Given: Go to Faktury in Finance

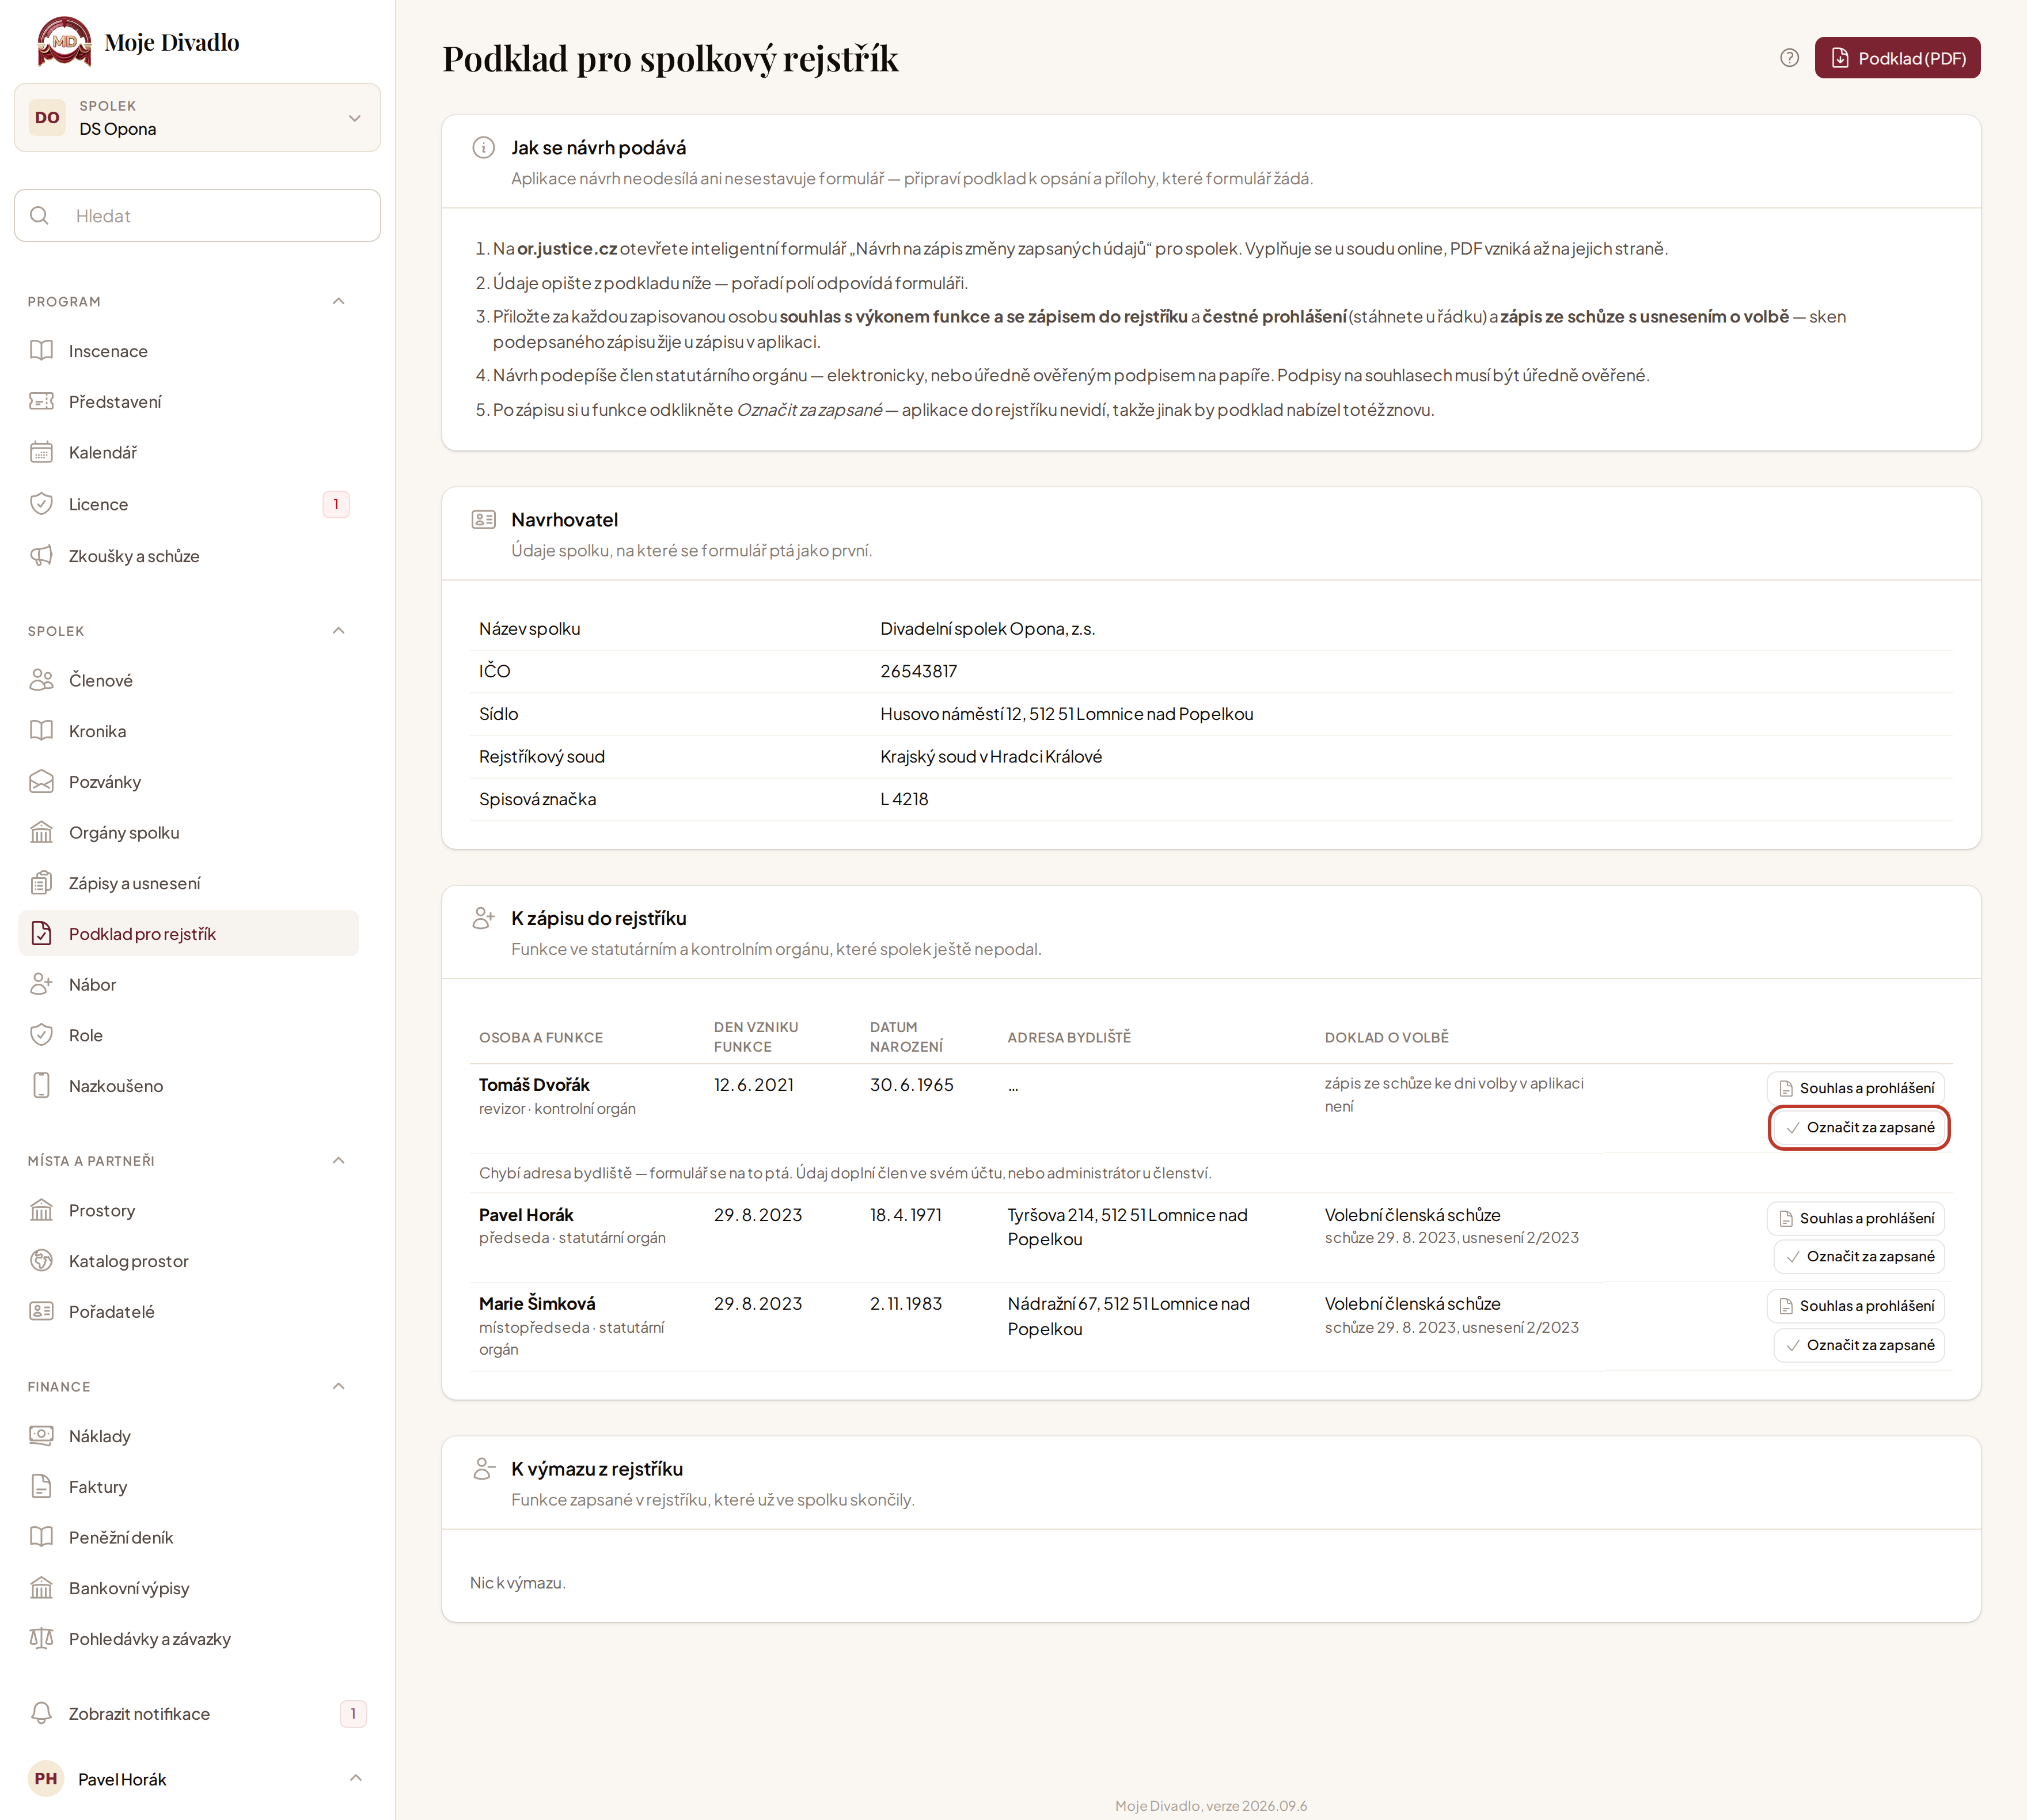Looking at the screenshot, I should coord(188,1487).
